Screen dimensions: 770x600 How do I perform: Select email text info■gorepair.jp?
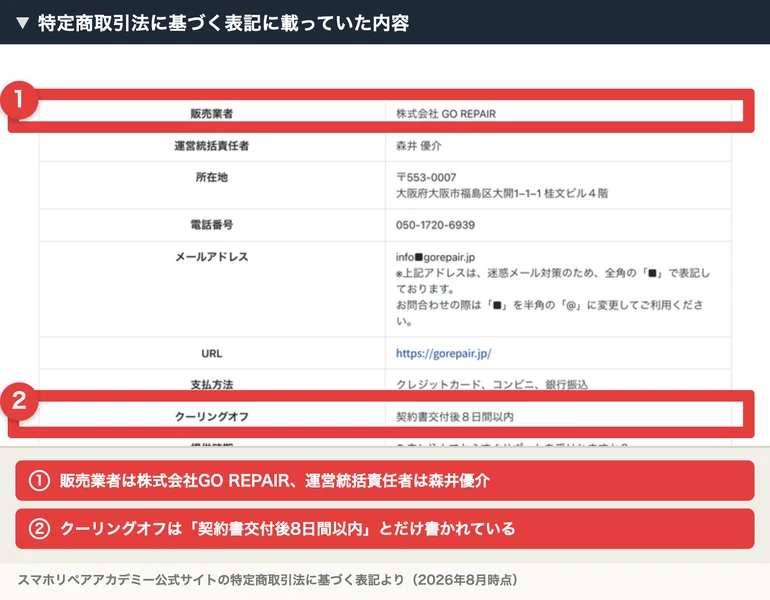(x=435, y=257)
